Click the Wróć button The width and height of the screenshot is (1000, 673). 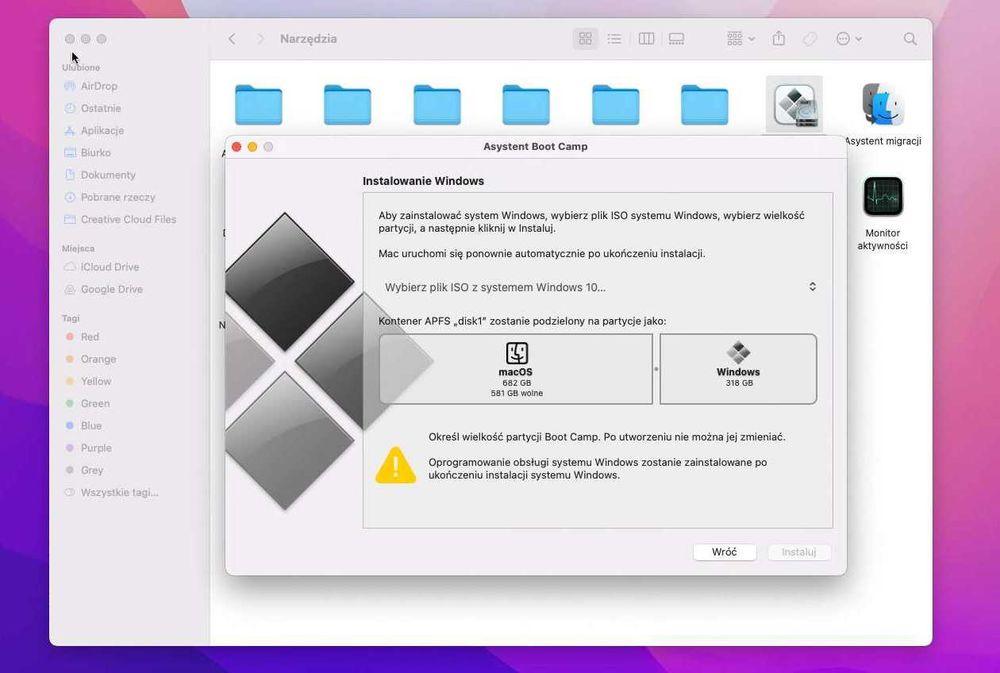(724, 552)
